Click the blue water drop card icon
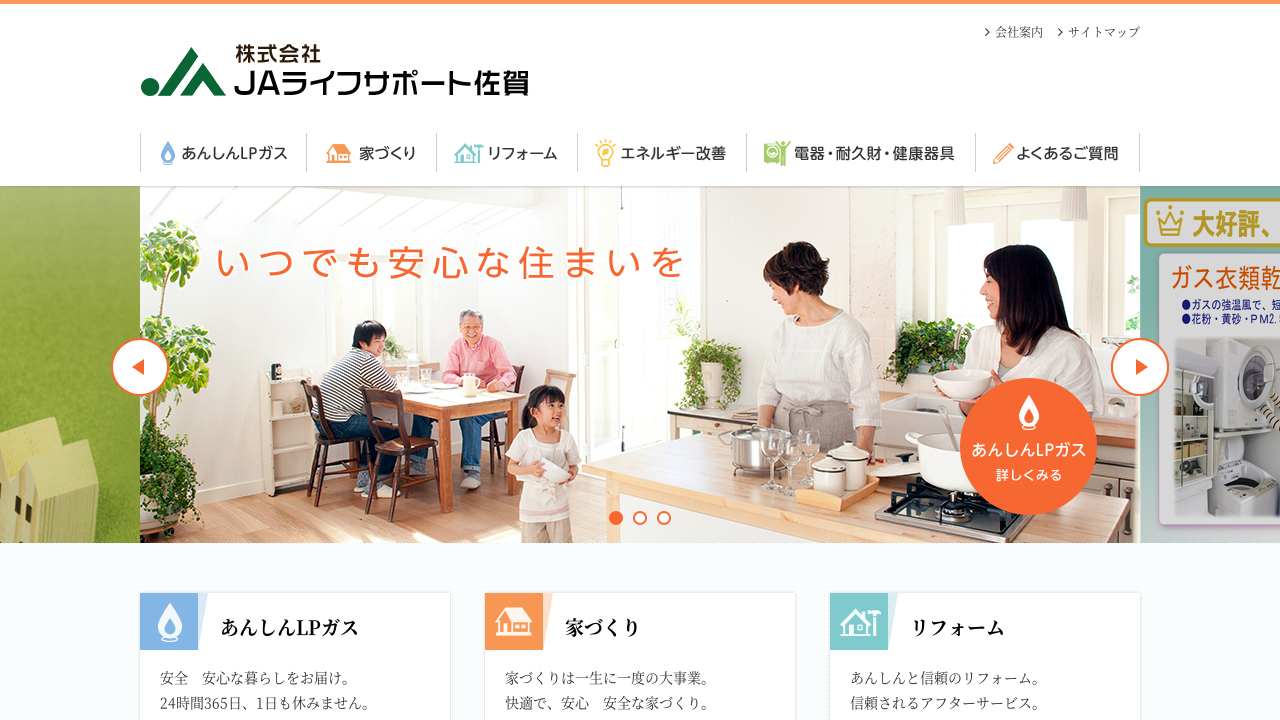The image size is (1280, 720). [170, 621]
